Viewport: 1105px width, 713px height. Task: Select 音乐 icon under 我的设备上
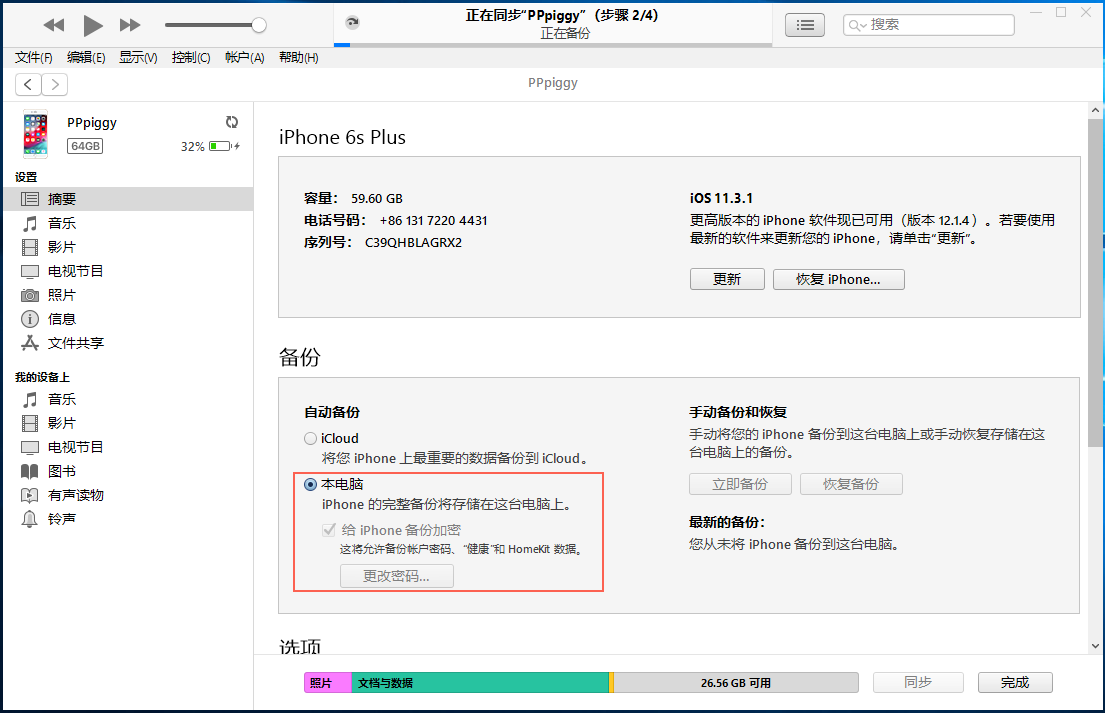coord(30,399)
